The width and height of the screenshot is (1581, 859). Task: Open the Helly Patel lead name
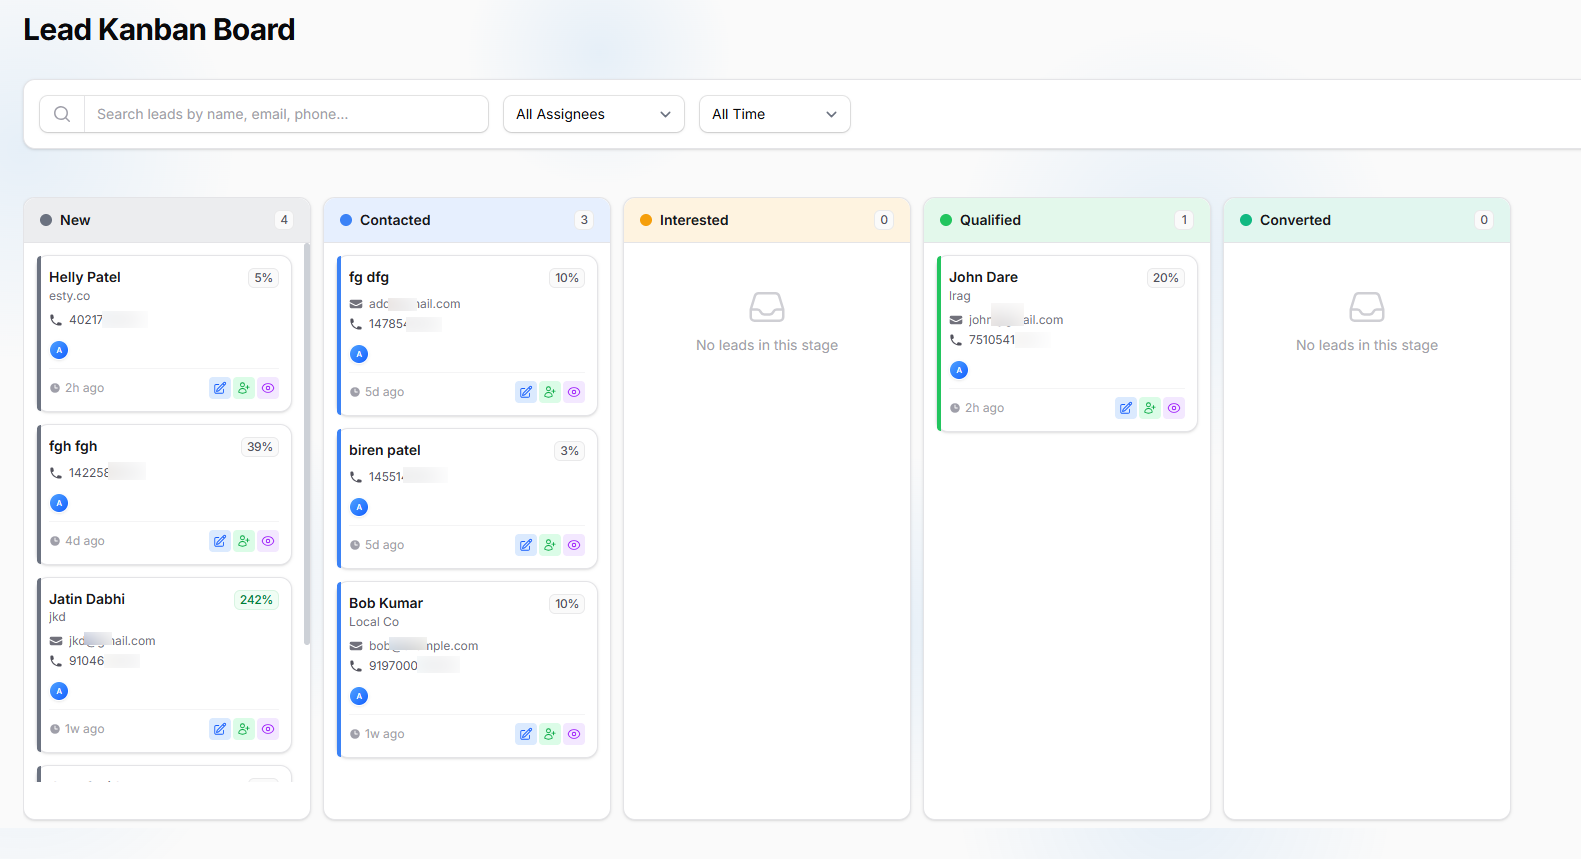(85, 277)
